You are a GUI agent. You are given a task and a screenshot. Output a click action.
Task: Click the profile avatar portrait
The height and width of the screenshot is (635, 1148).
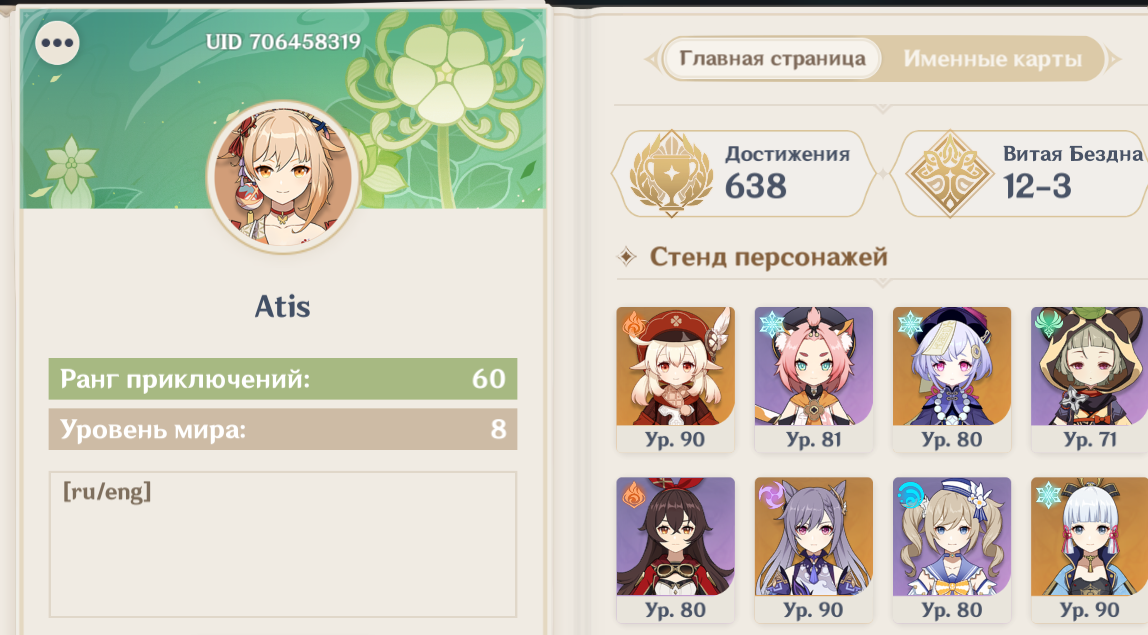pyautogui.click(x=283, y=177)
